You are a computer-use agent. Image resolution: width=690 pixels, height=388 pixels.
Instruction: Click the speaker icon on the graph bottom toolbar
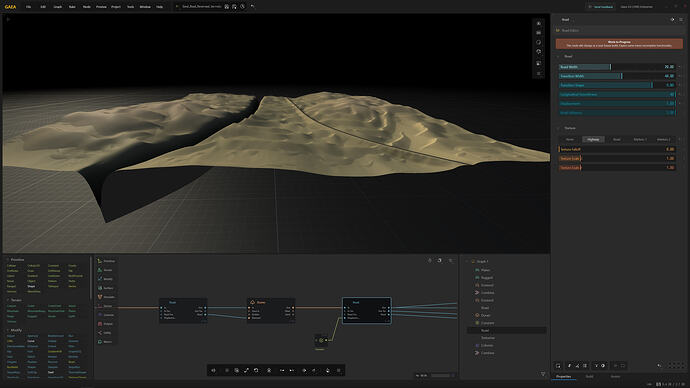[x=213, y=370]
